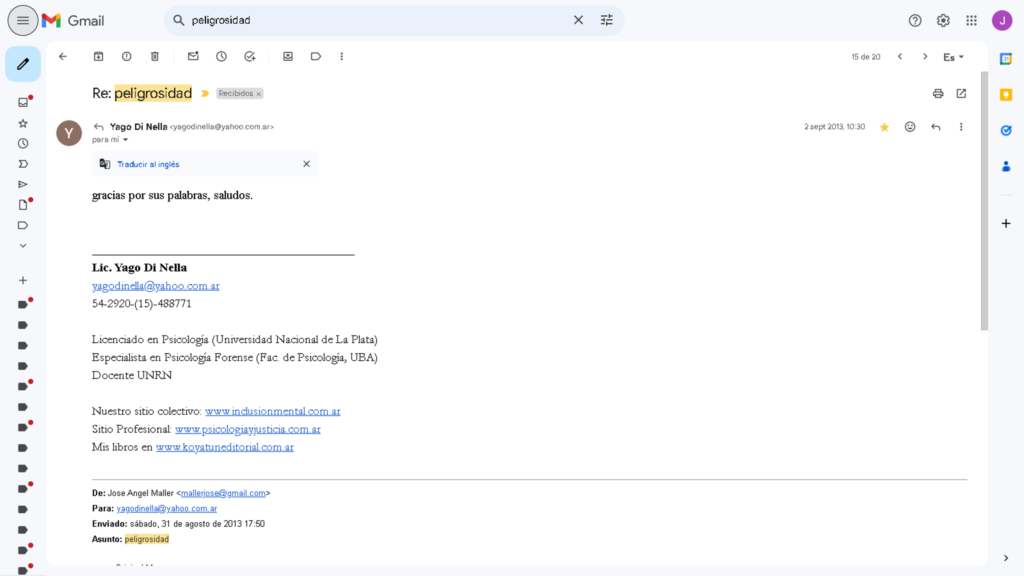Click 'Traducir al inglés' link

click(x=148, y=164)
